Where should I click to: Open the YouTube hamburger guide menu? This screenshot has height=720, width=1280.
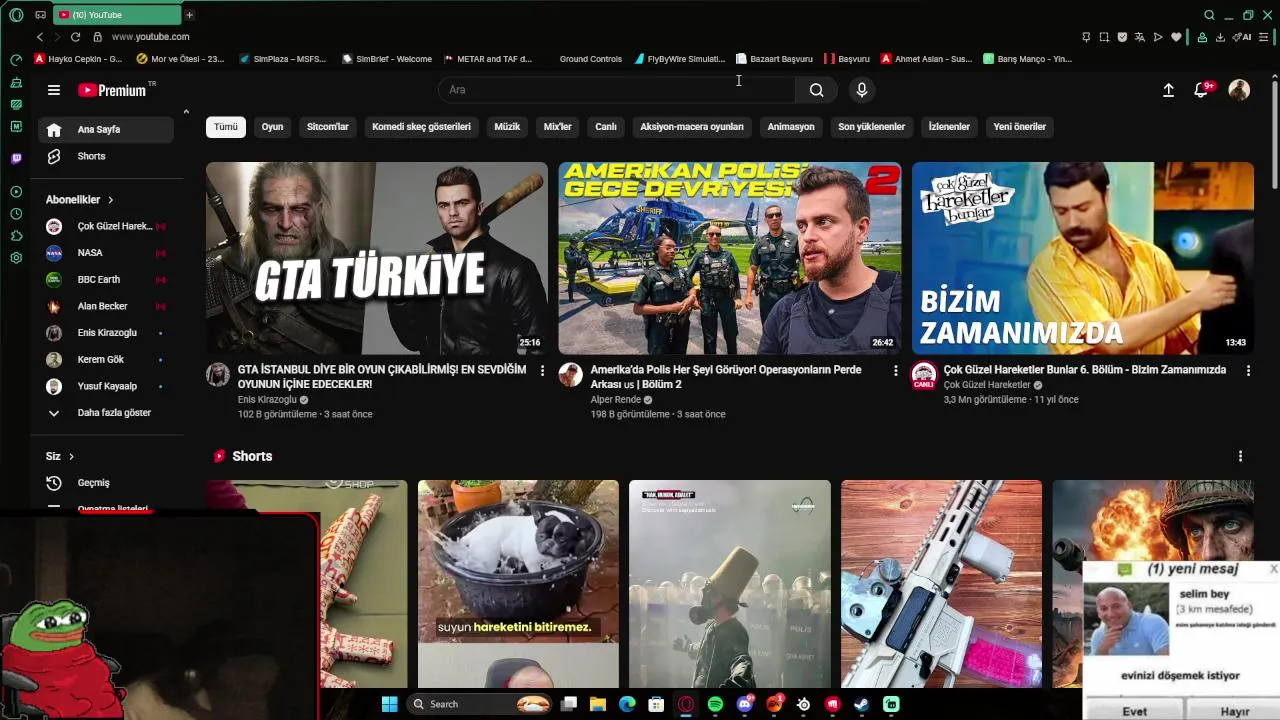pos(54,90)
